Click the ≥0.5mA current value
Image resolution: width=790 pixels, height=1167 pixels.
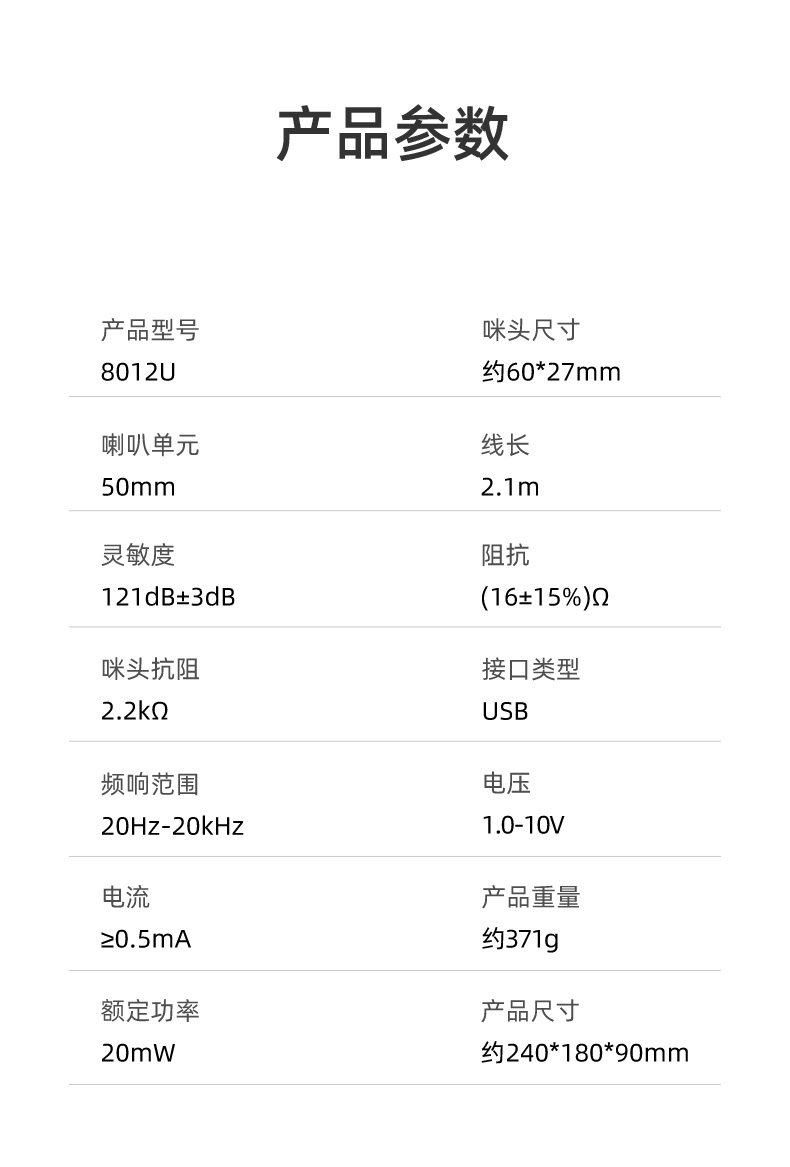(x=146, y=940)
